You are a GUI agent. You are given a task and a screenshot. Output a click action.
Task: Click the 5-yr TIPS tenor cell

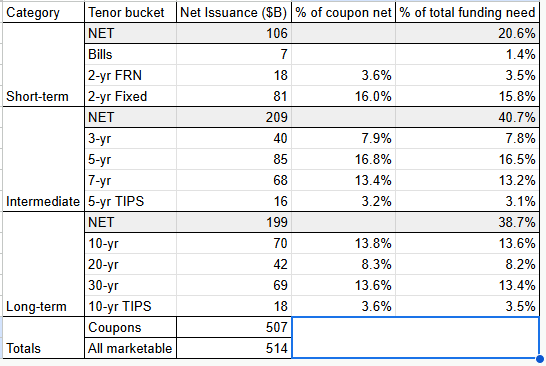pos(130,201)
